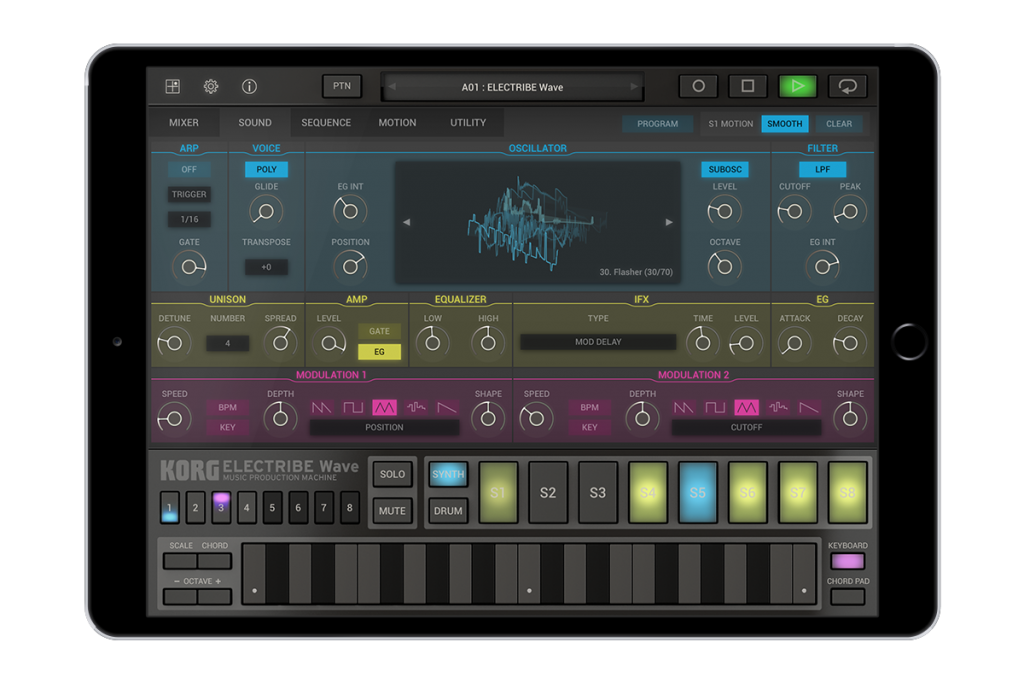Adjust the VOICE GLIDE knob
This screenshot has height=683, width=1024.
[x=266, y=211]
